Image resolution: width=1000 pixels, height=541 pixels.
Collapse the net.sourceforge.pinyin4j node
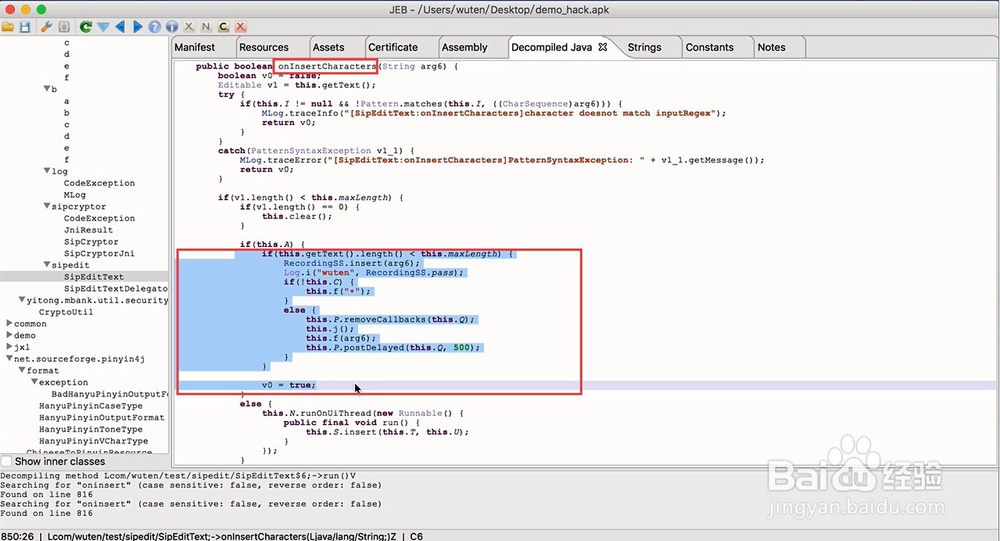click(10, 359)
